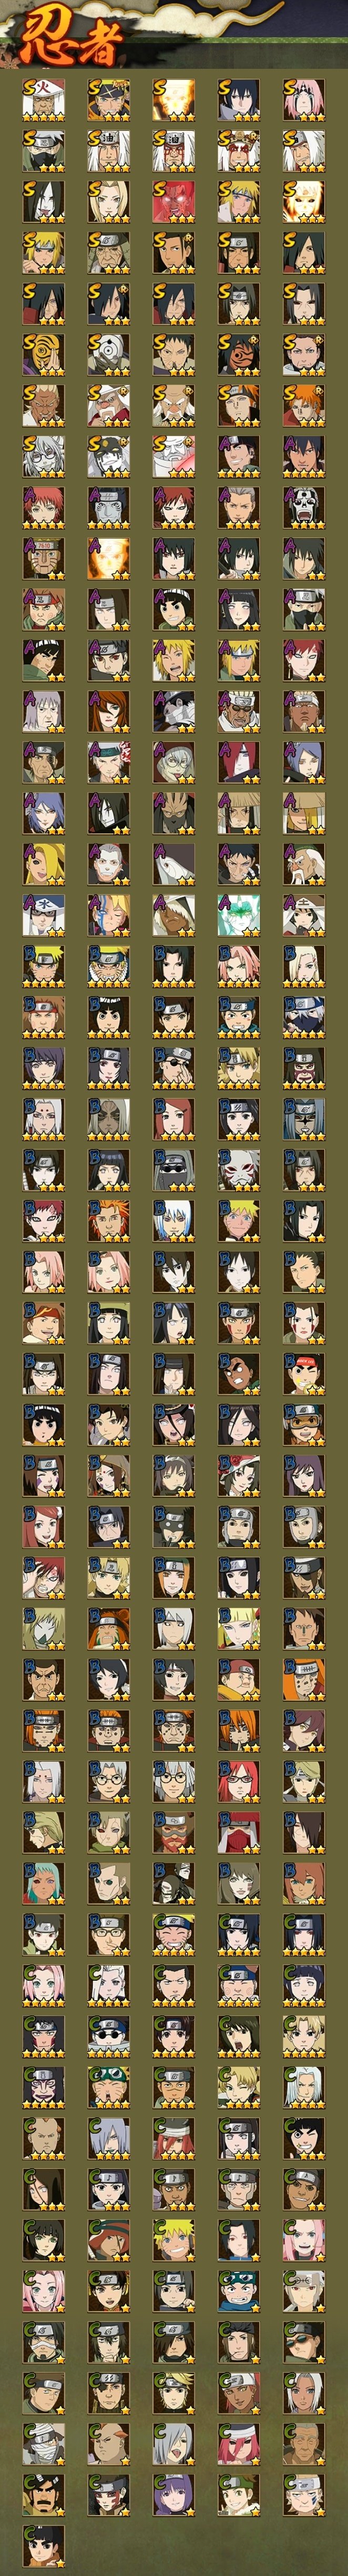Viewport: 348px width, 2576px height.
Task: Select the S-rank Tsunade portrait
Action: (109, 202)
